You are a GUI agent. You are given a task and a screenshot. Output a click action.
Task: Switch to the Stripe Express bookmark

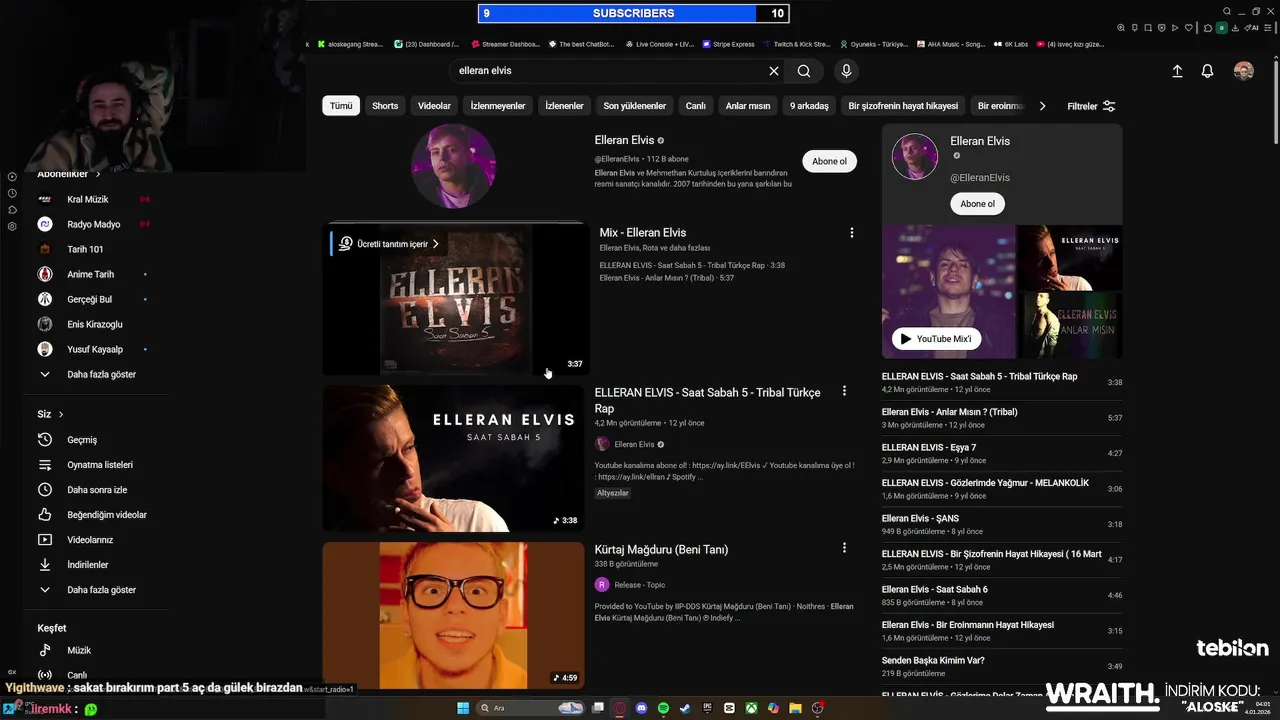point(728,44)
